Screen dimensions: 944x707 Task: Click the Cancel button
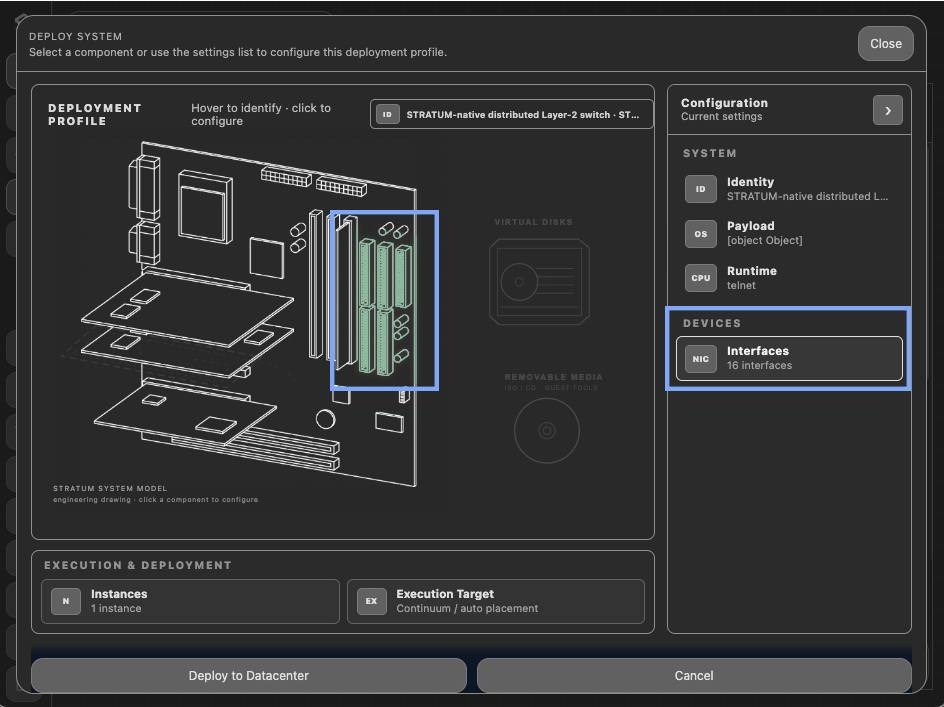pyautogui.click(x=694, y=676)
